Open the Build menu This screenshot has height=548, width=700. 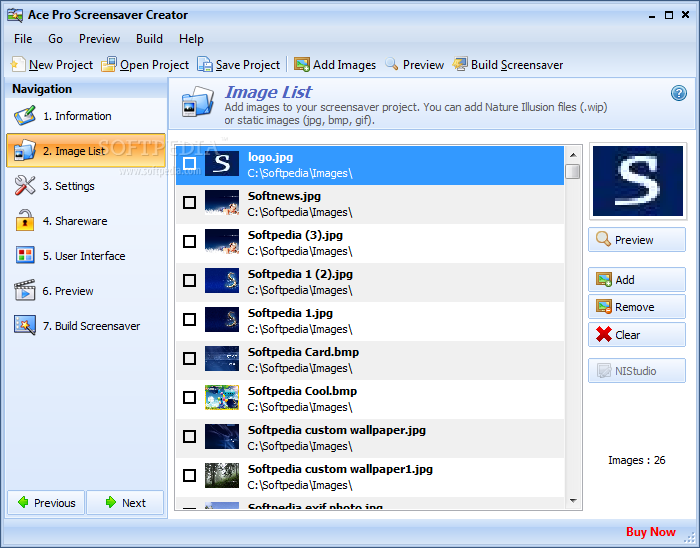pos(149,39)
